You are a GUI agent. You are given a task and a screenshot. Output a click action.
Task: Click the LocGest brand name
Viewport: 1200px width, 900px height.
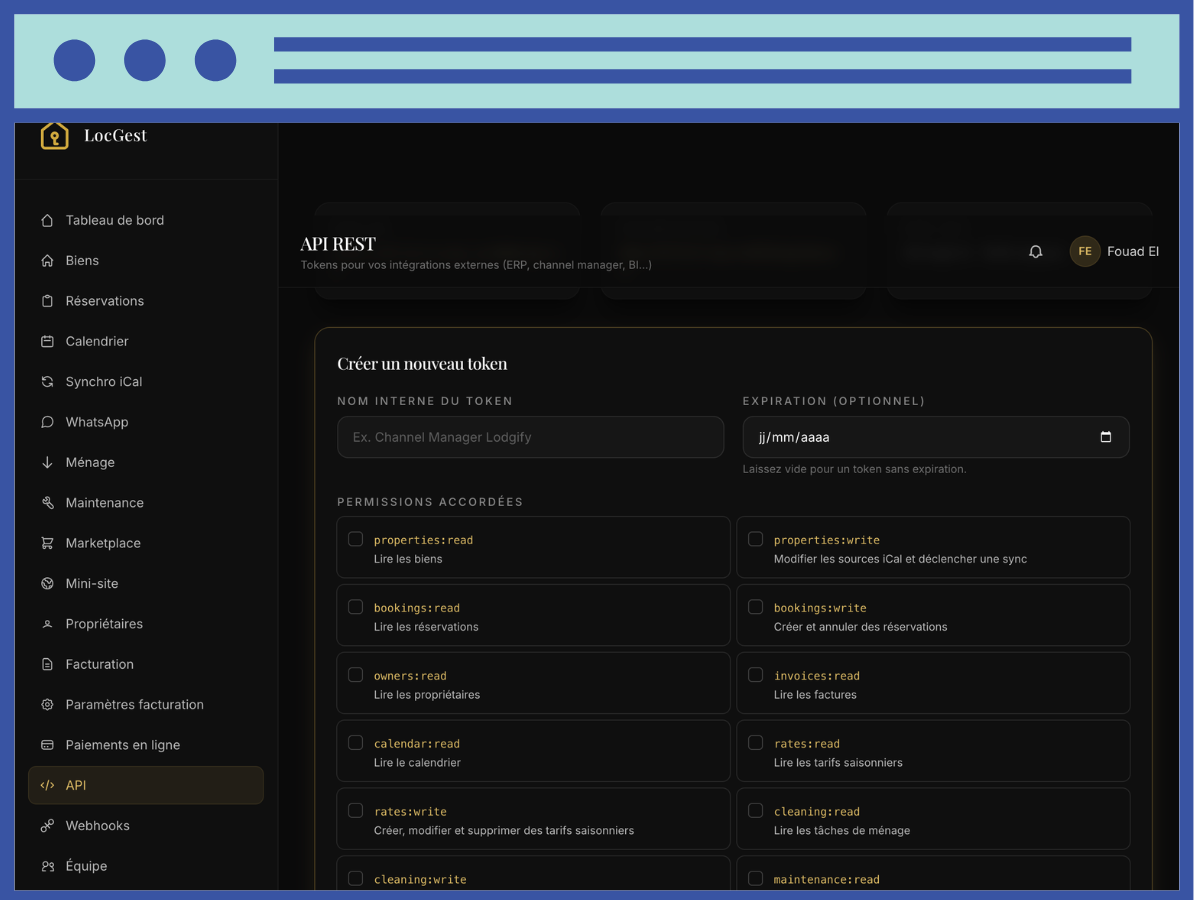click(x=115, y=136)
